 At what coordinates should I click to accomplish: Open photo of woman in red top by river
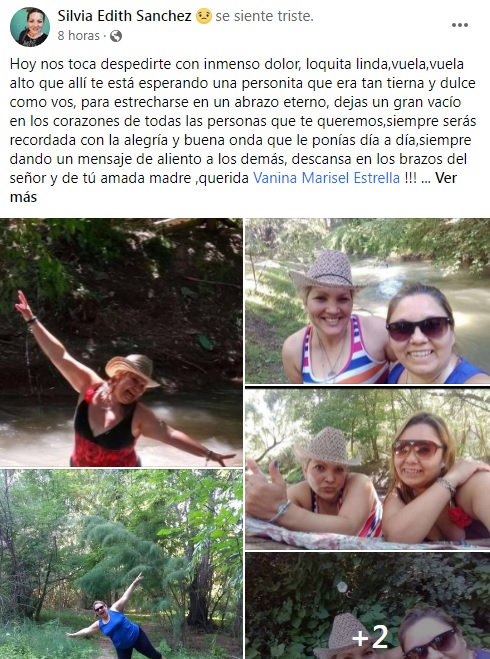(121, 342)
